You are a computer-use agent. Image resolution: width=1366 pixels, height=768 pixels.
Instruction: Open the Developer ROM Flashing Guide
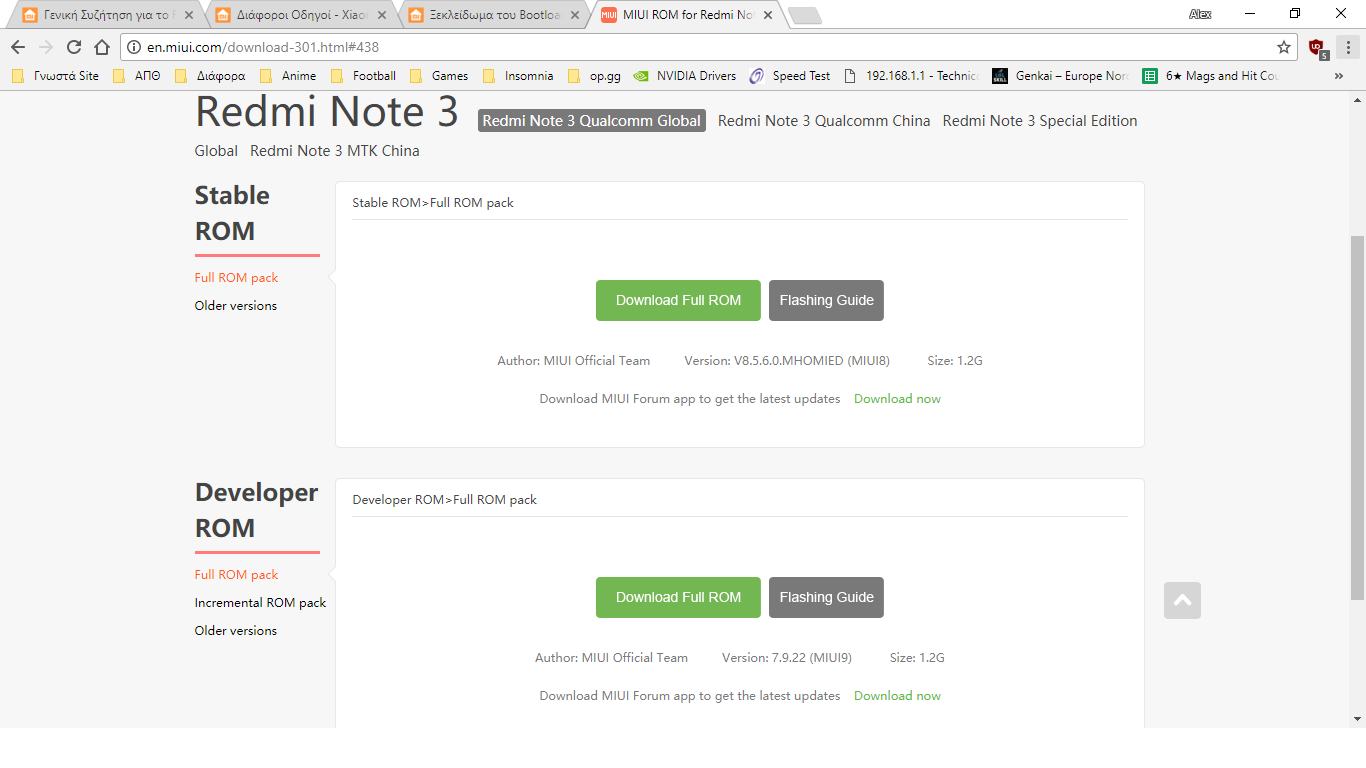[826, 597]
